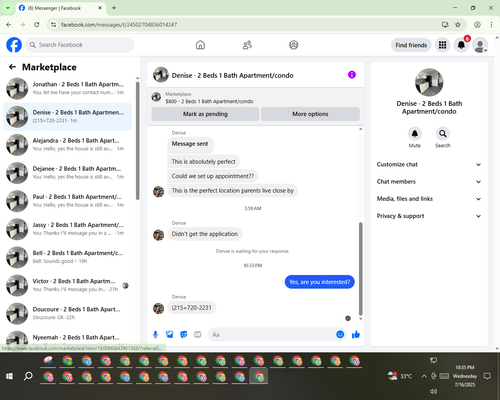Image resolution: width=500 pixels, height=400 pixels.
Task: Open the account profile avatar menu
Action: [480, 45]
